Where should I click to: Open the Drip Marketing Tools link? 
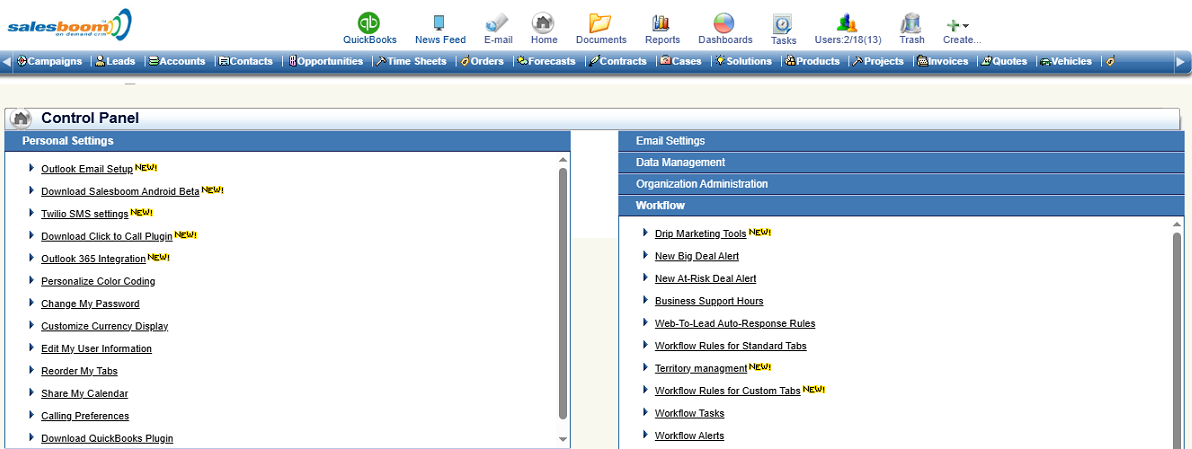click(700, 234)
